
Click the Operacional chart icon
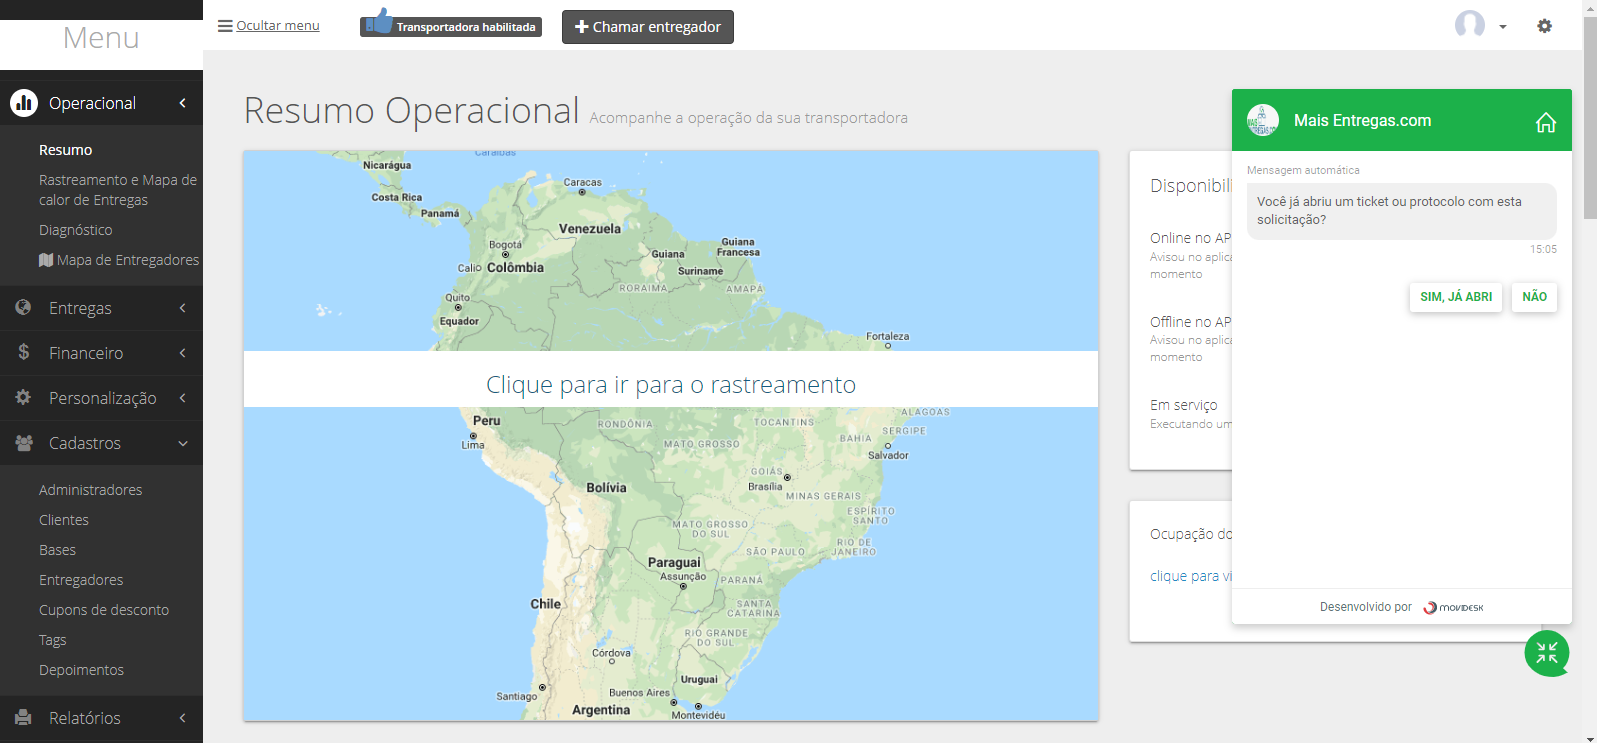[24, 103]
